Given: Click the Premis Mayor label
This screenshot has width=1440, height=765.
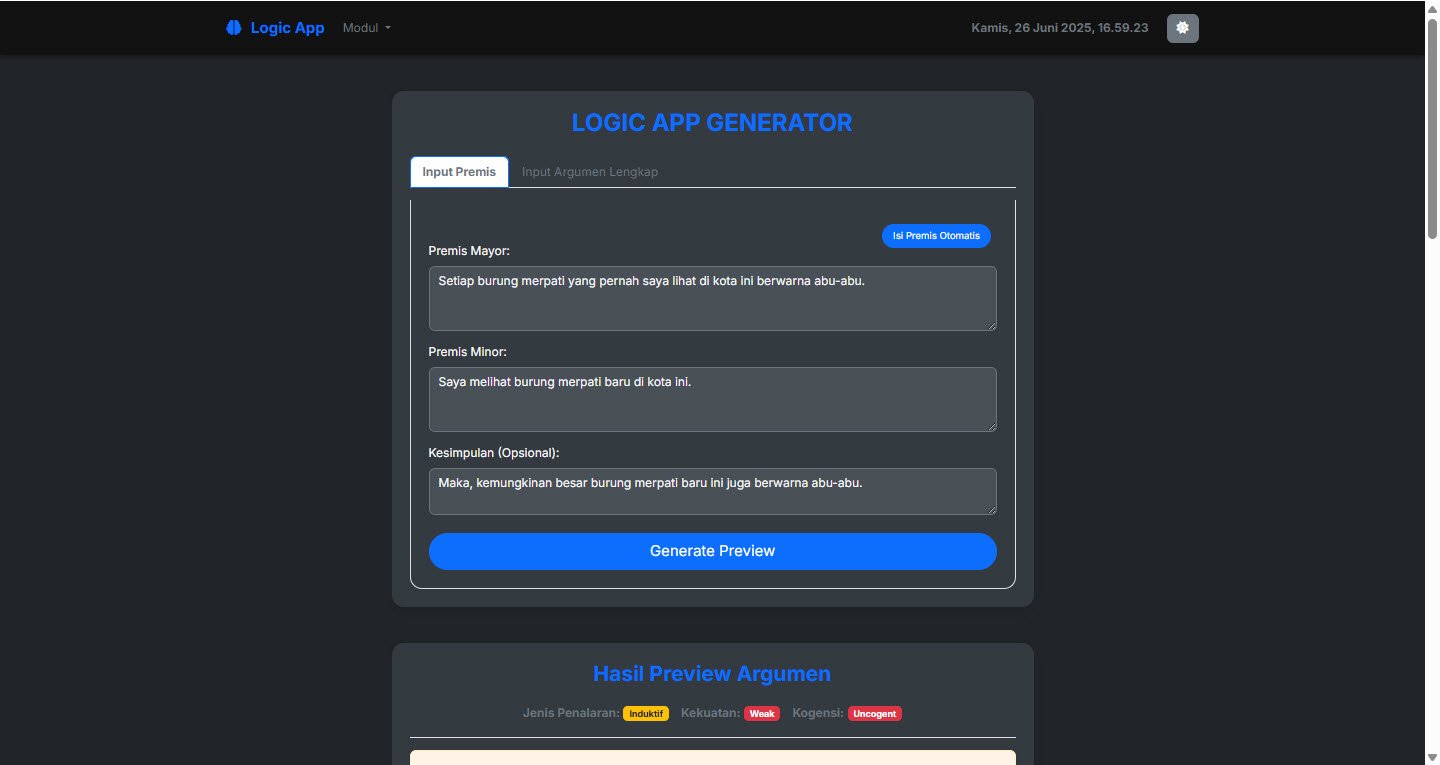Looking at the screenshot, I should pyautogui.click(x=469, y=251).
